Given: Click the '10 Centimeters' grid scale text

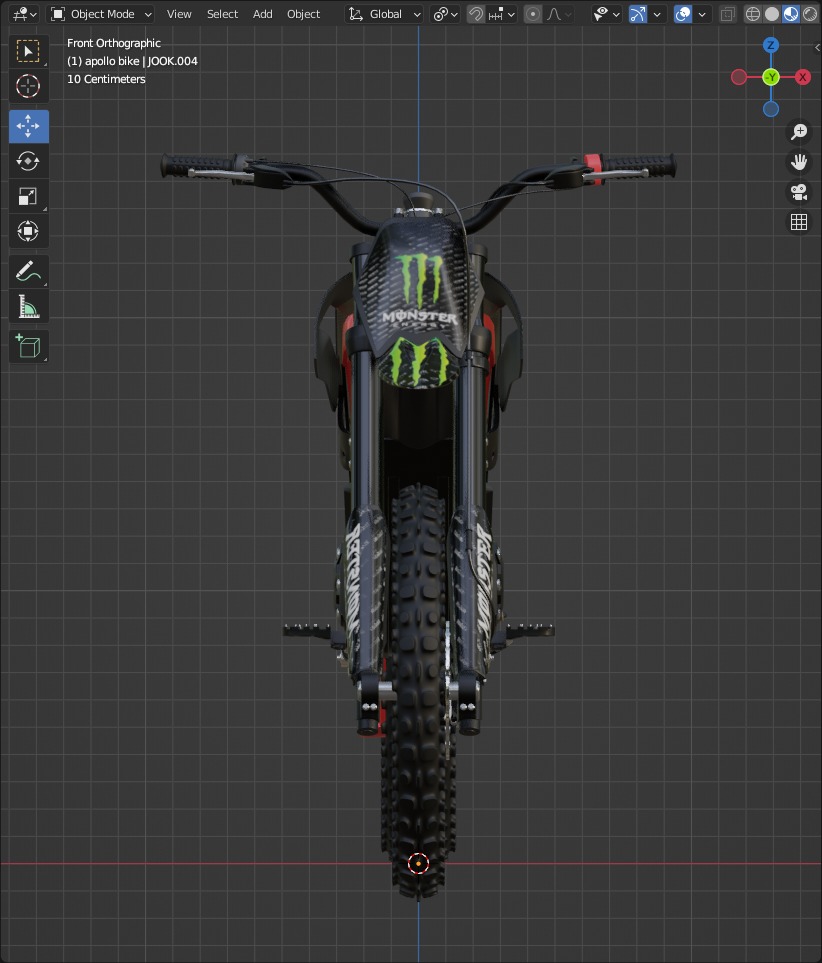Looking at the screenshot, I should 106,79.
